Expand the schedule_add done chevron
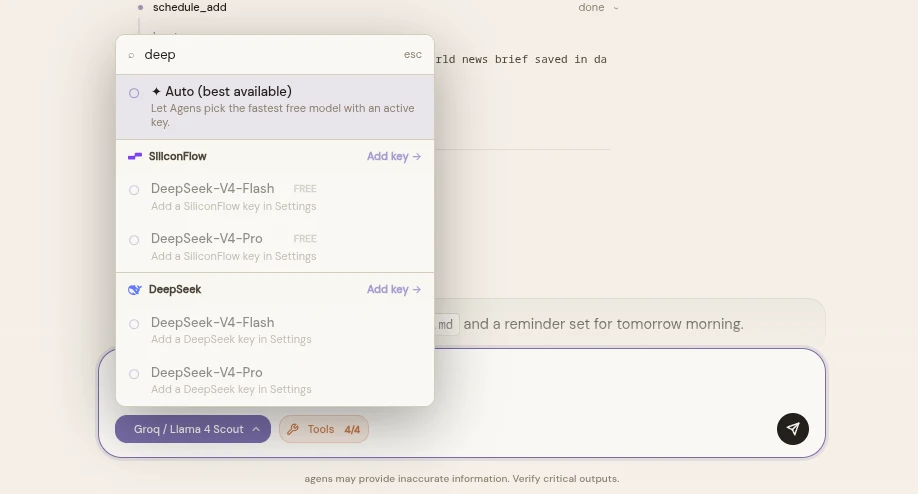 click(616, 8)
